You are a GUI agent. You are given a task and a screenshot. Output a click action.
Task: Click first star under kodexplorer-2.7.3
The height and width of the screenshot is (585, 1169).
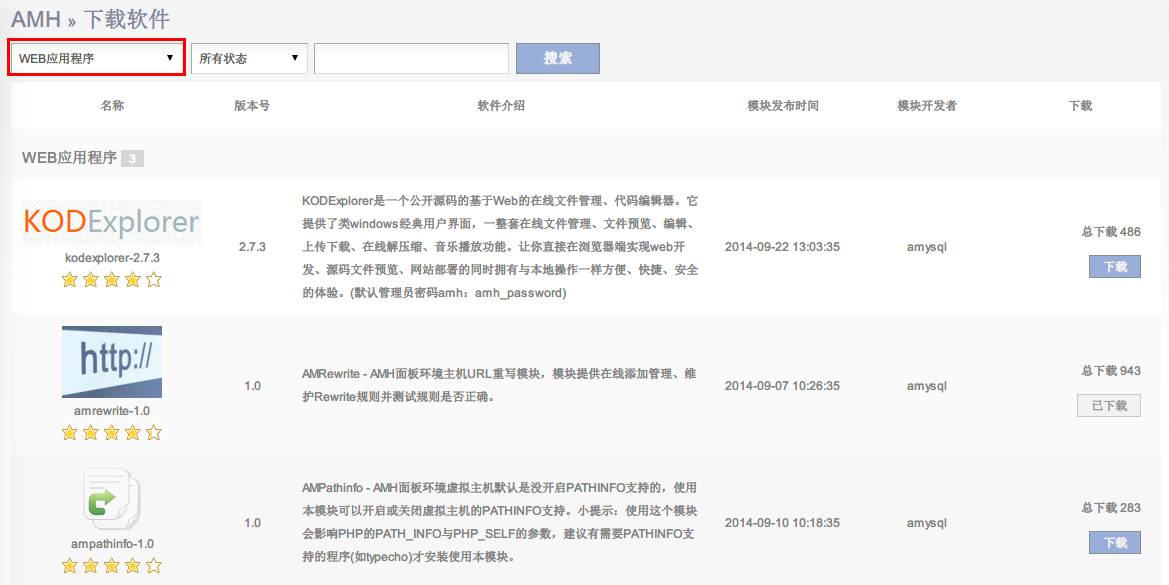tap(70, 280)
